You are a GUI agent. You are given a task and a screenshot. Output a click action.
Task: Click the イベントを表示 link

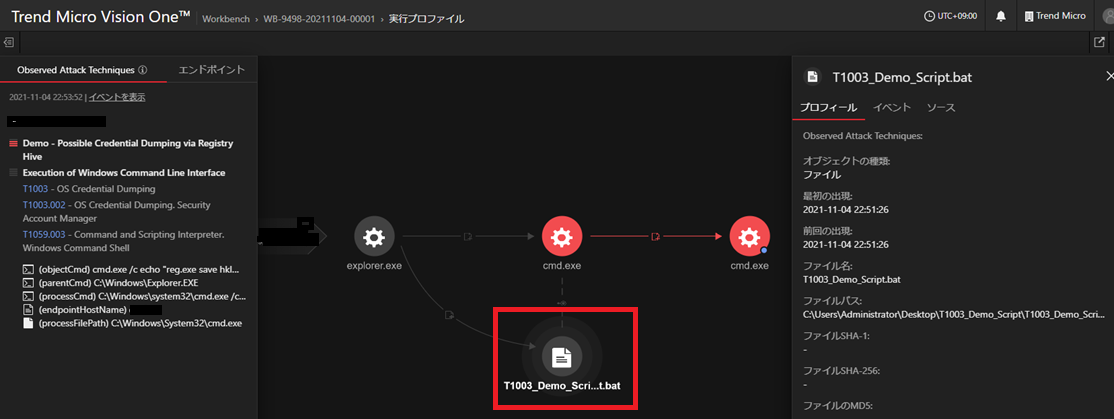[117, 97]
